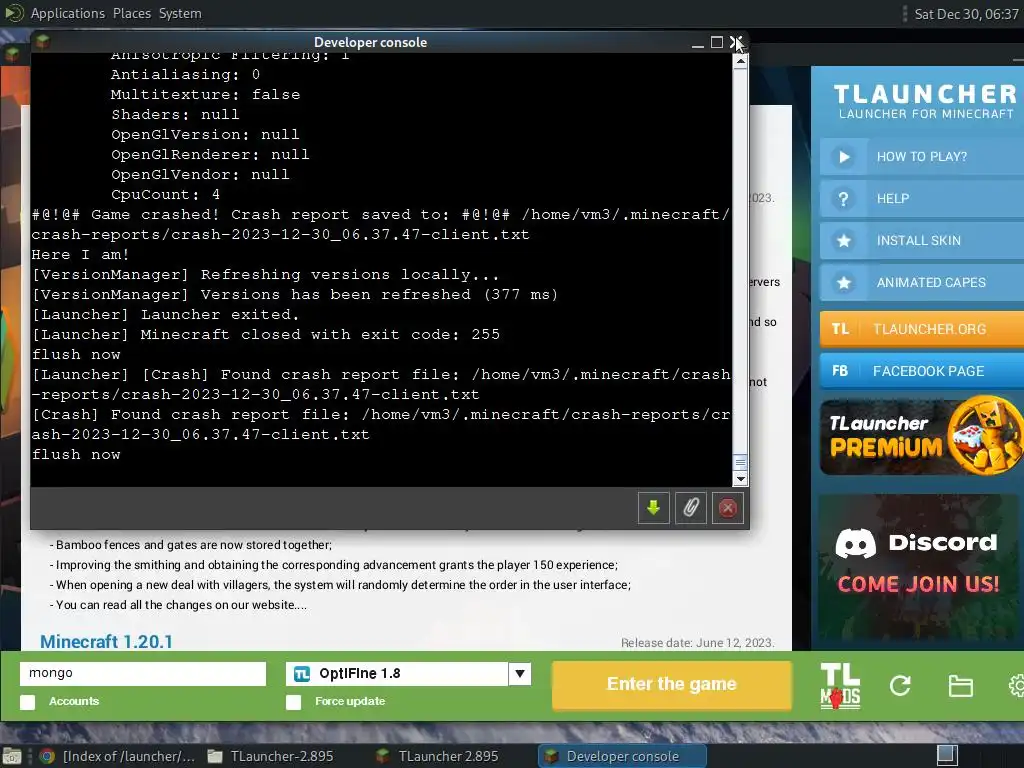This screenshot has height=768, width=1024.
Task: Open the game folder icon in launcher bar
Action: [x=960, y=686]
